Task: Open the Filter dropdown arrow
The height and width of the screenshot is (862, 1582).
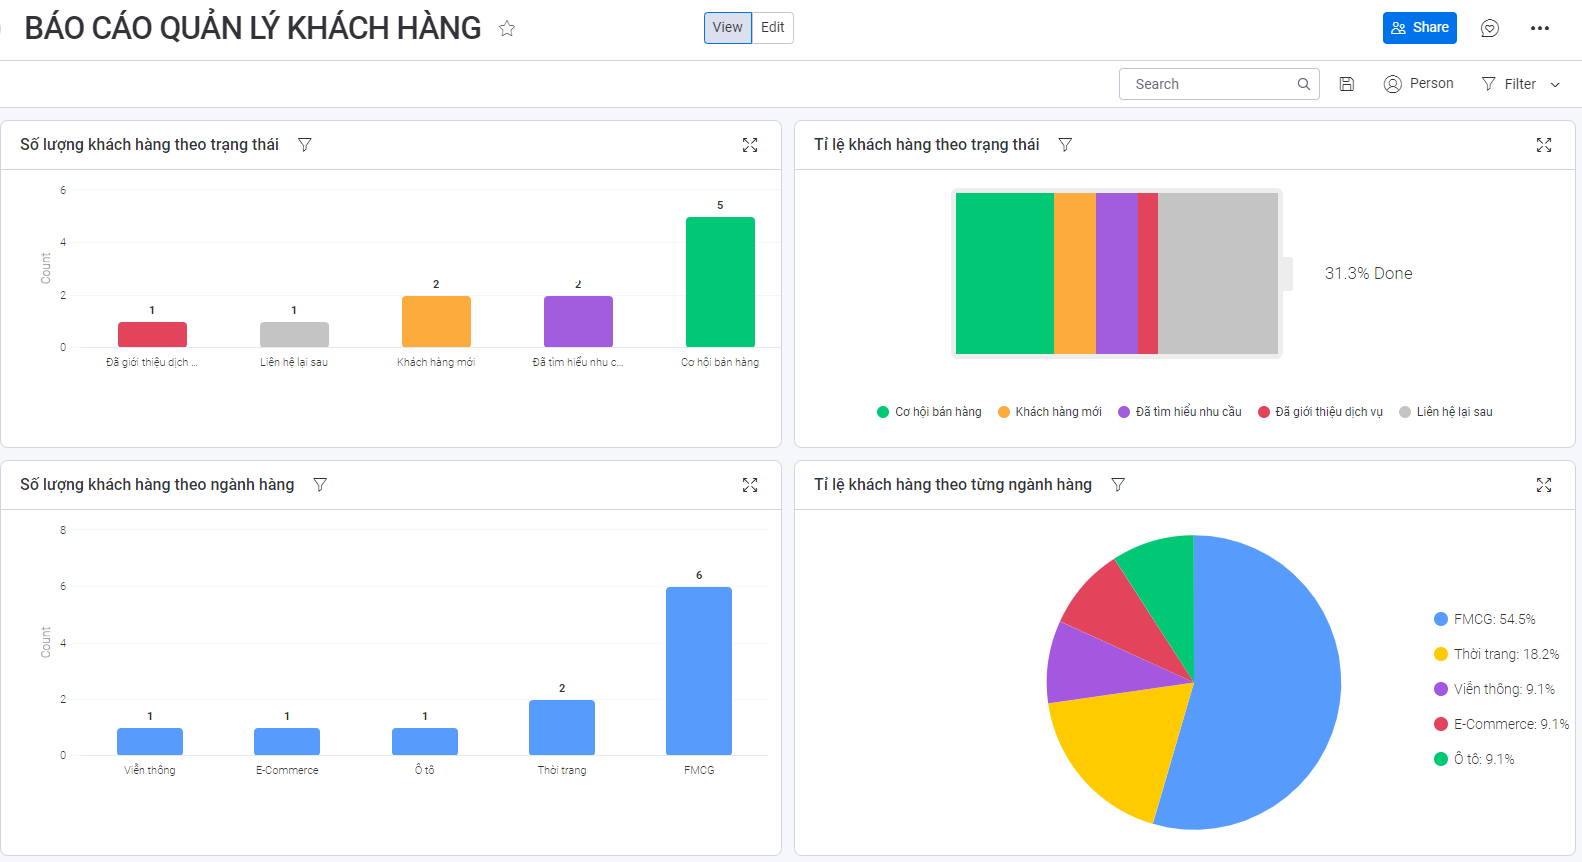Action: click(1555, 85)
